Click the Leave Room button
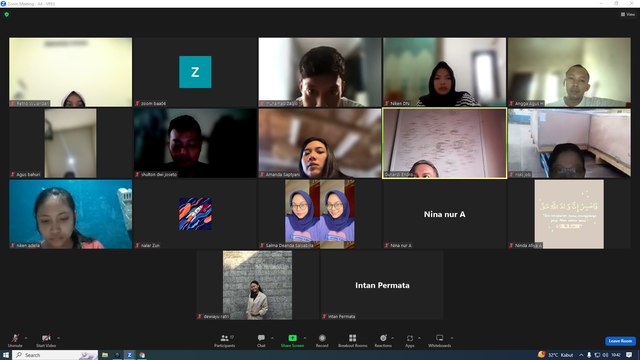 620,341
